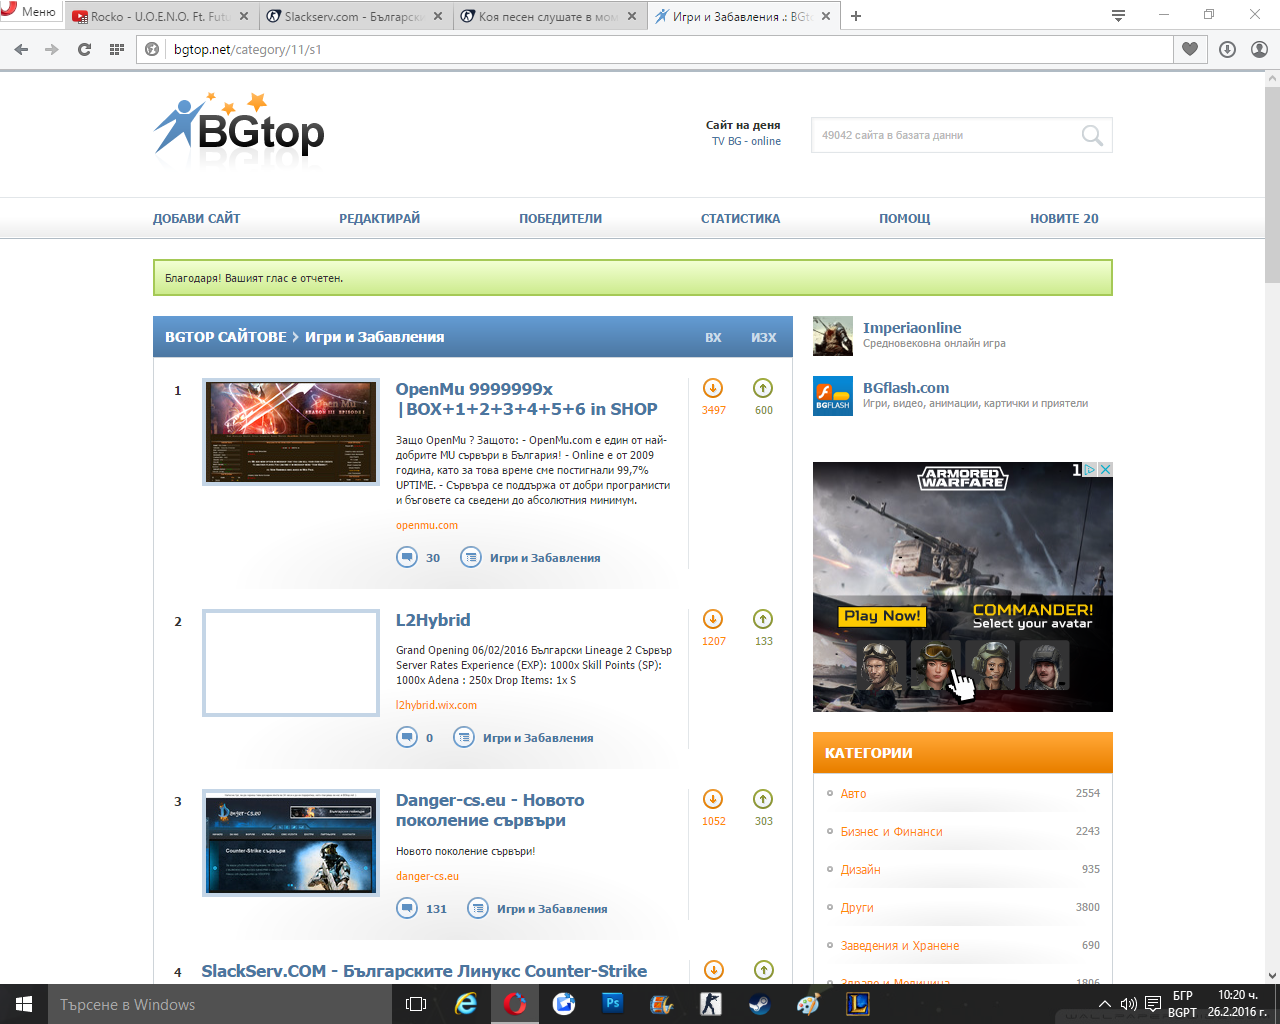Open the tab menu icon in title bar
This screenshot has width=1280, height=1024.
tap(1118, 15)
